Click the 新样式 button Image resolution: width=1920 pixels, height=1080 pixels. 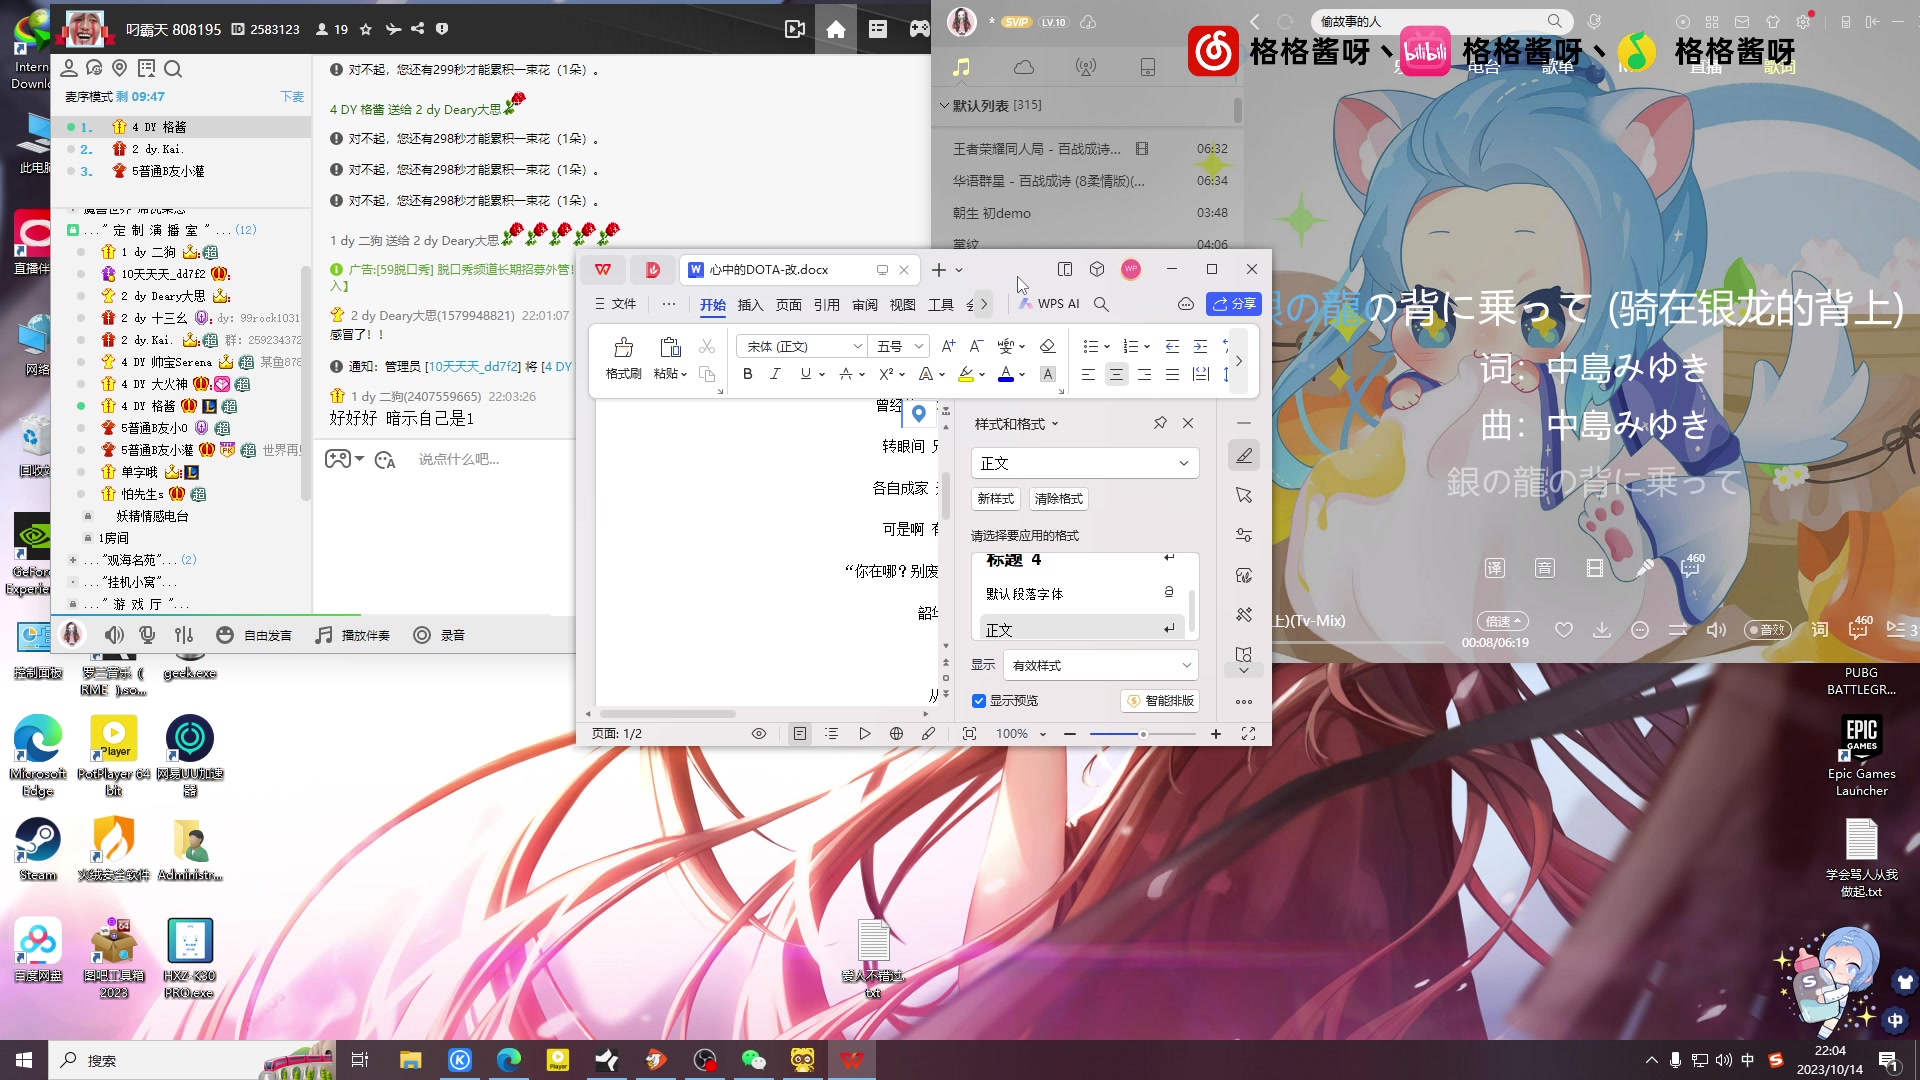click(x=995, y=499)
